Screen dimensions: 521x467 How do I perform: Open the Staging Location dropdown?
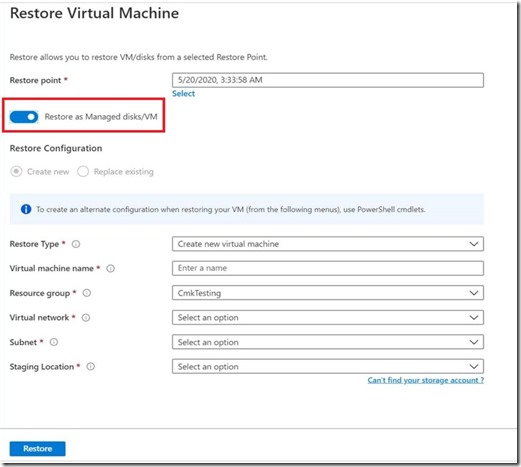[x=328, y=367]
